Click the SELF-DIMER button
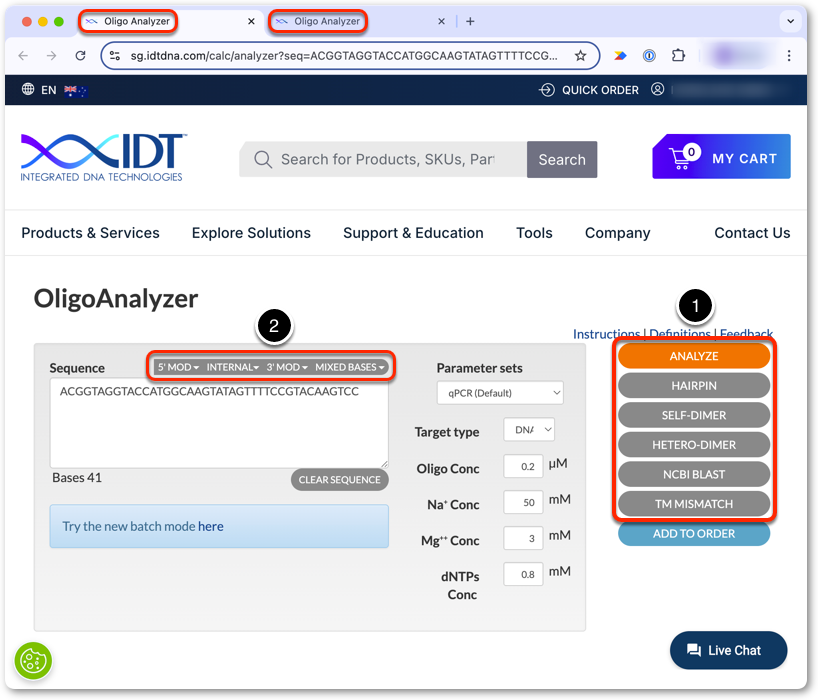 point(694,415)
